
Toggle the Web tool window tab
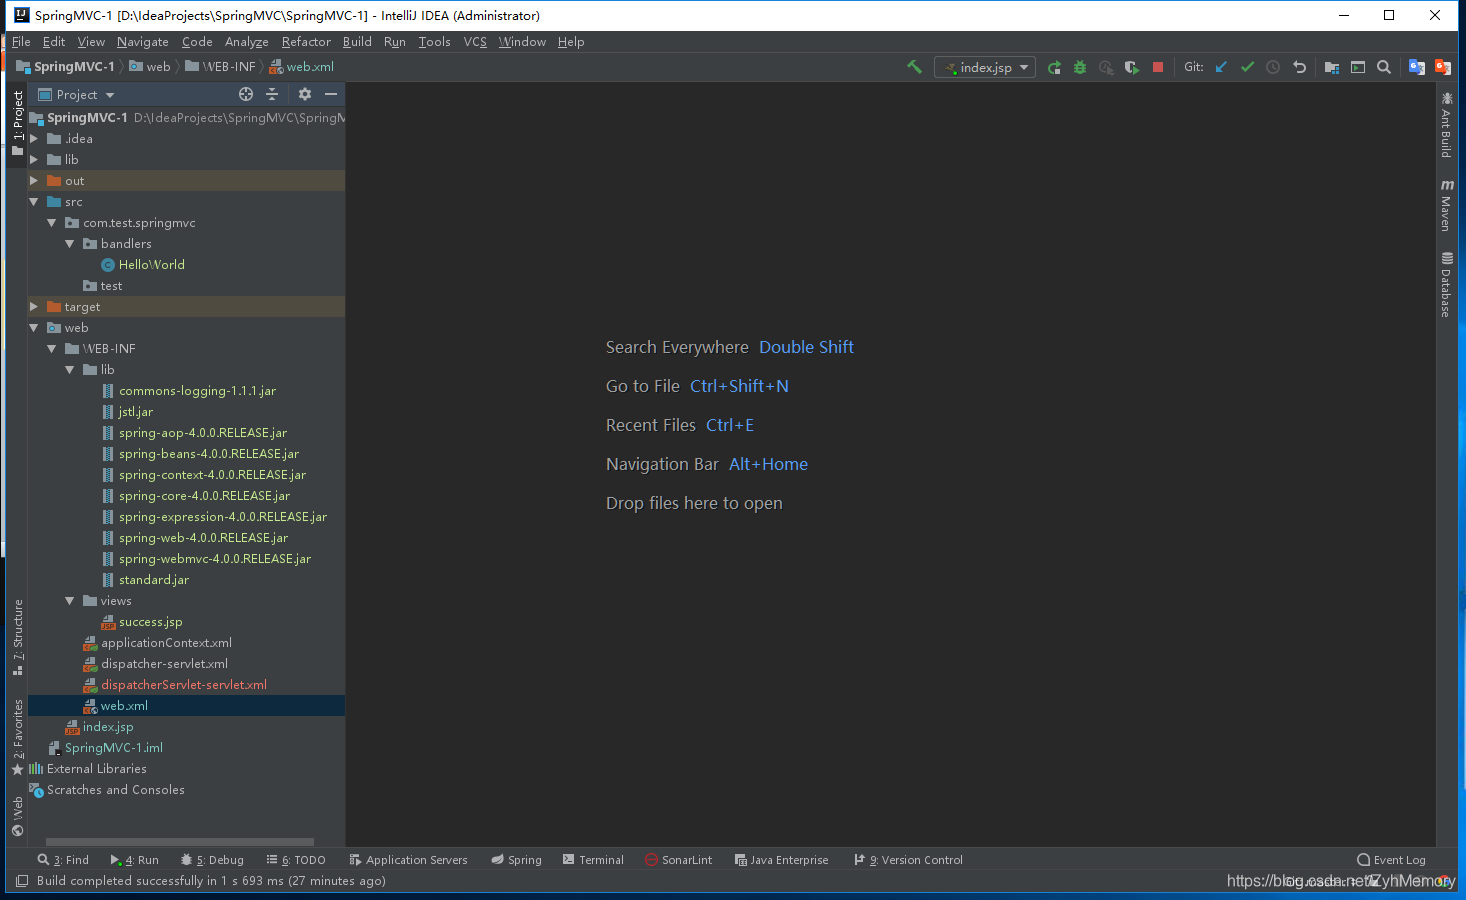17,816
